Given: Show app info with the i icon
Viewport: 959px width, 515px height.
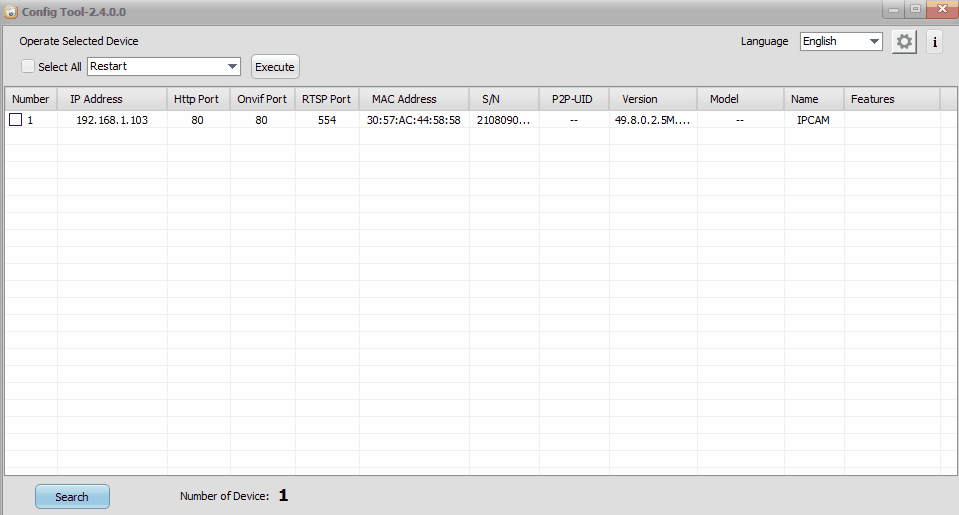Looking at the screenshot, I should point(935,42).
